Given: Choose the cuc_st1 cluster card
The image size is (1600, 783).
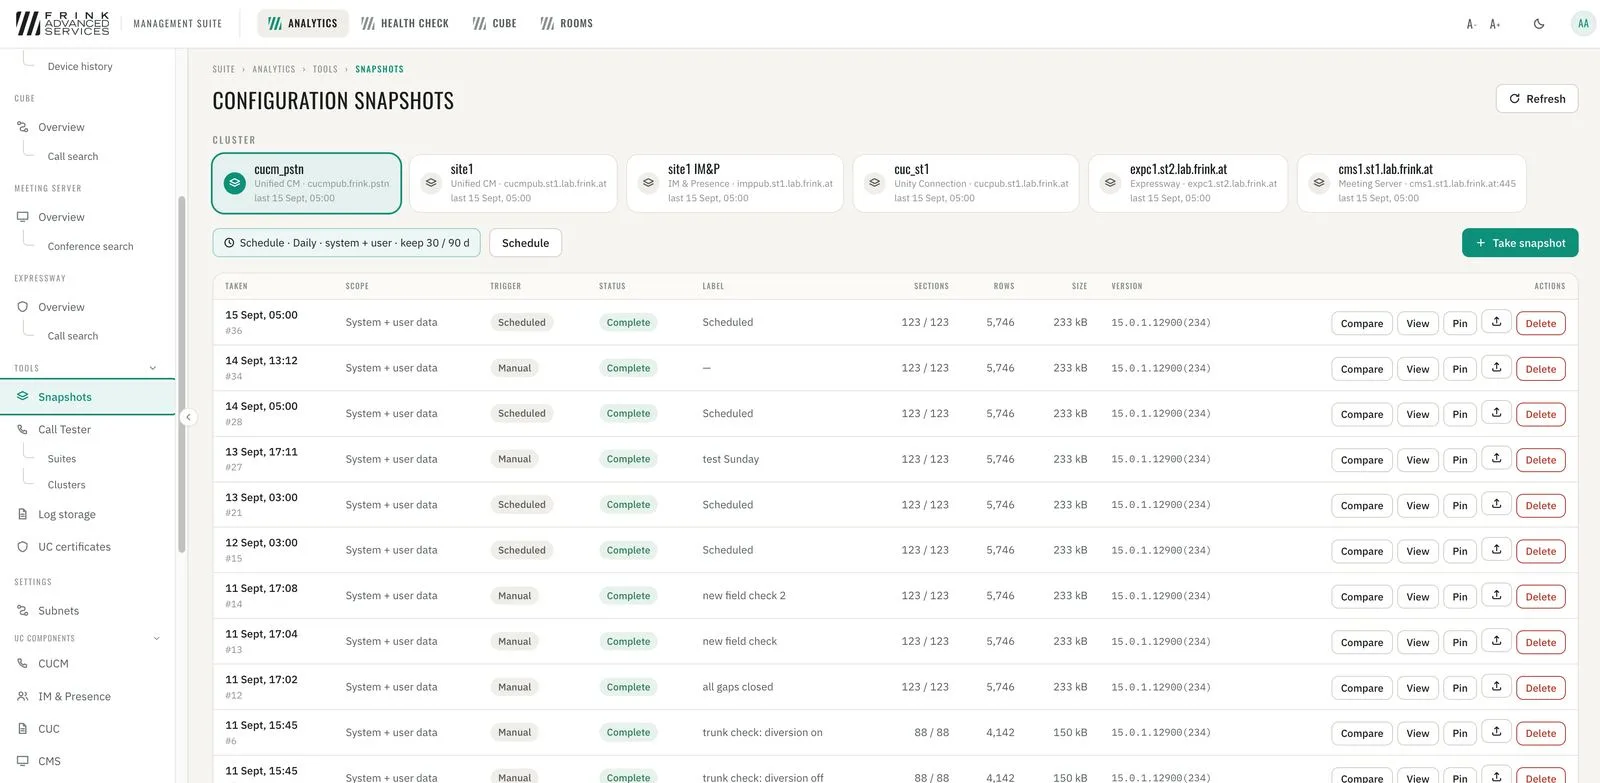Looking at the screenshot, I should coord(966,183).
